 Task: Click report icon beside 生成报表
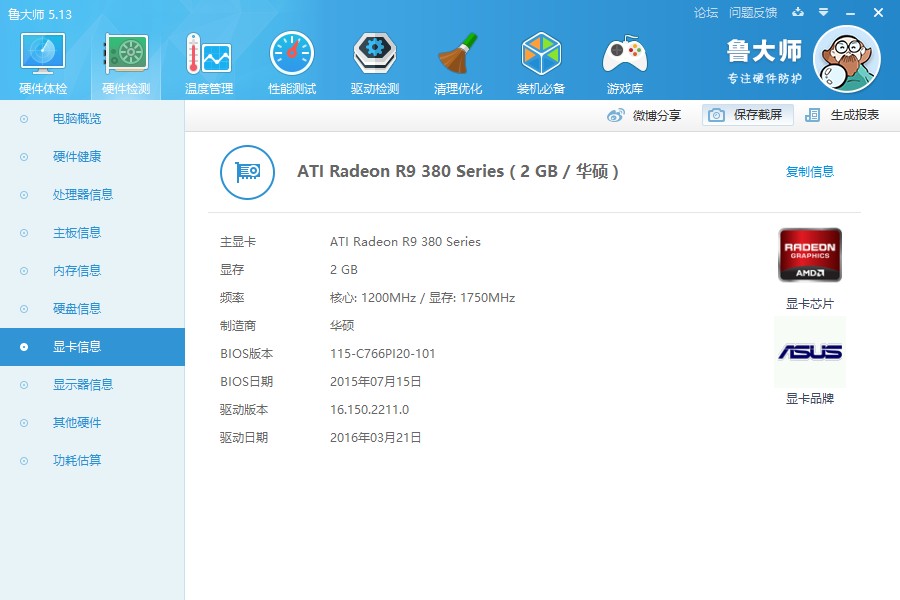pyautogui.click(x=812, y=115)
